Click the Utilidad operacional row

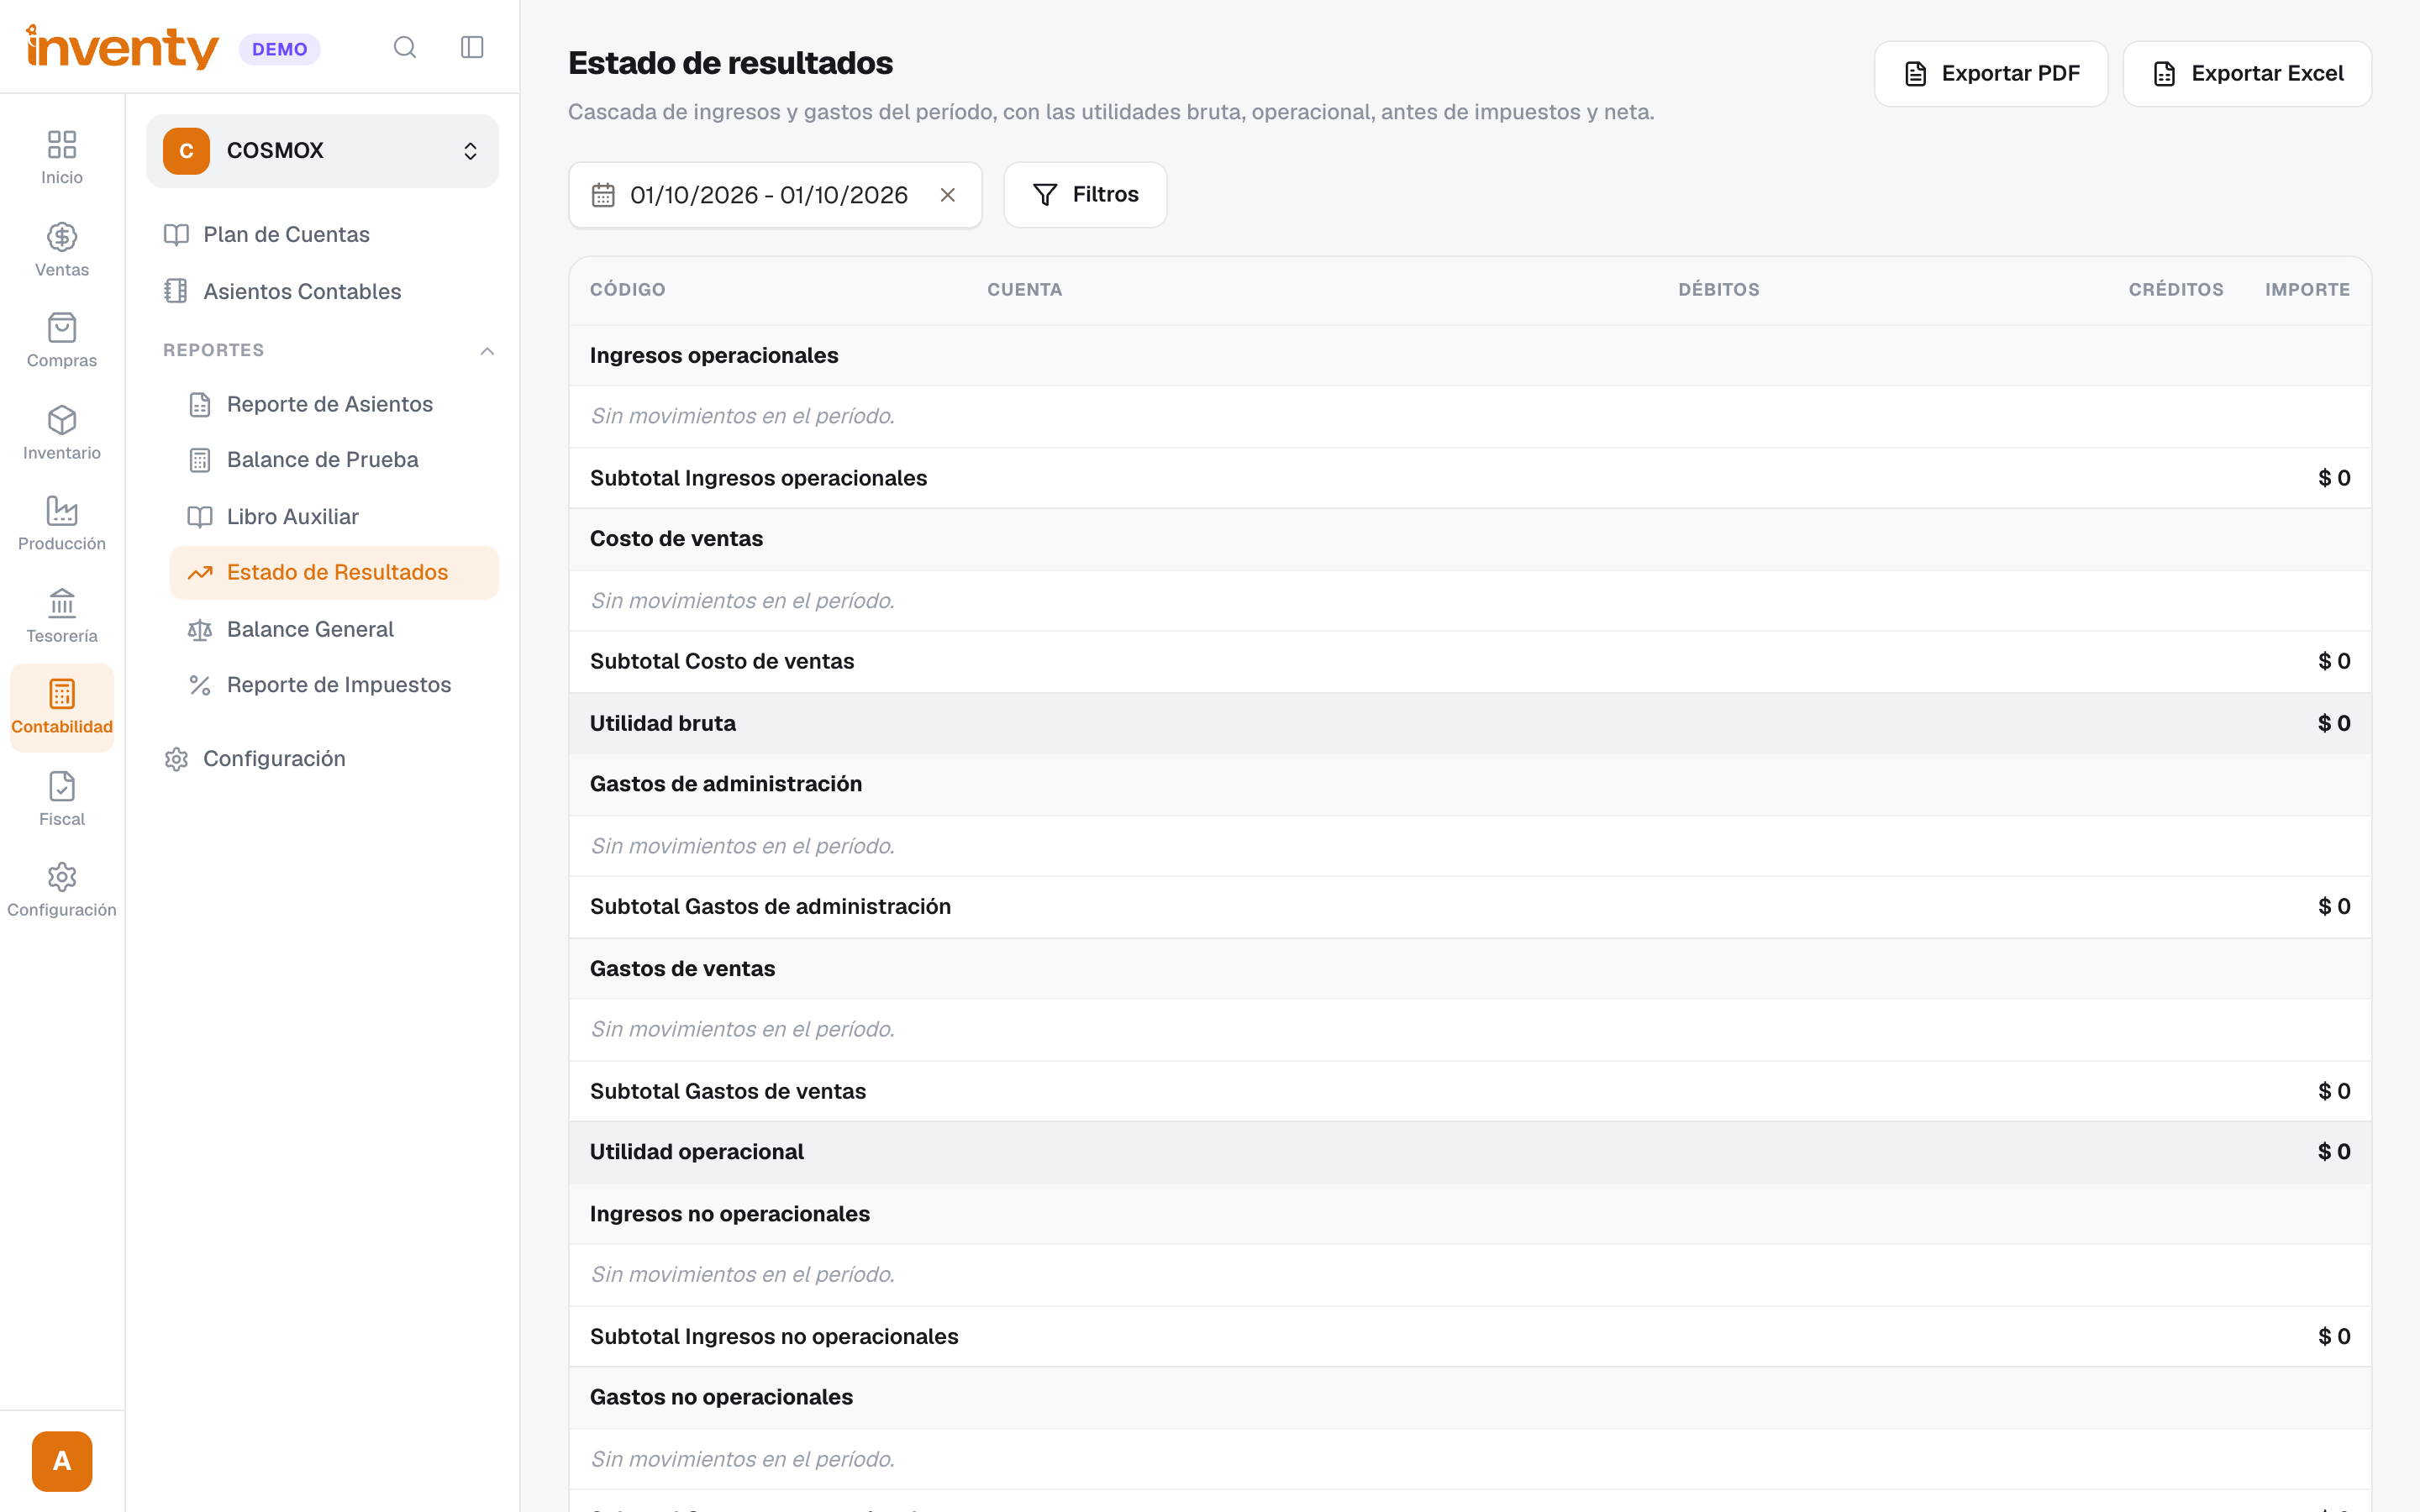point(1470,1152)
